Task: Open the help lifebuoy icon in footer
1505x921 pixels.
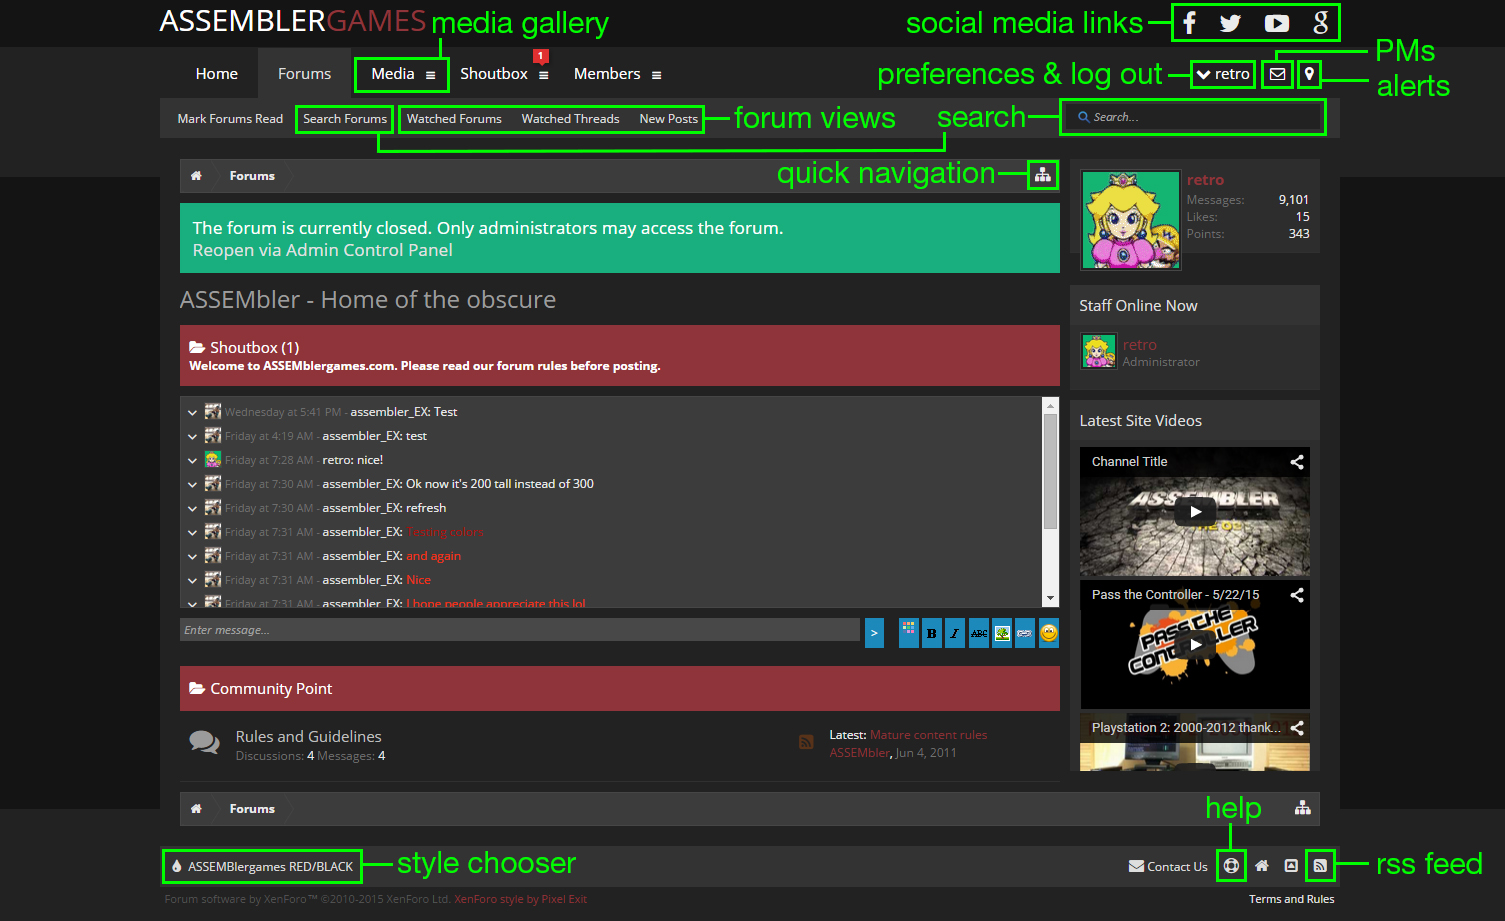Action: click(x=1232, y=866)
